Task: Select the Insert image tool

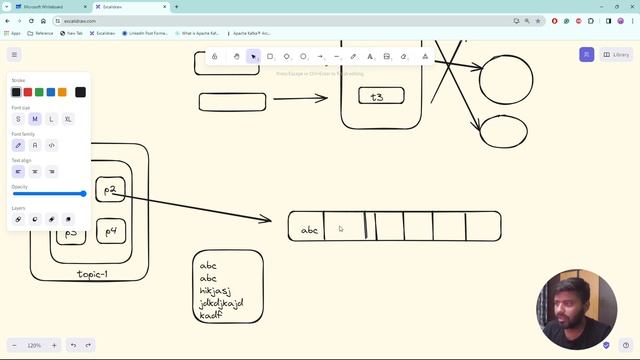Action: 387,56
